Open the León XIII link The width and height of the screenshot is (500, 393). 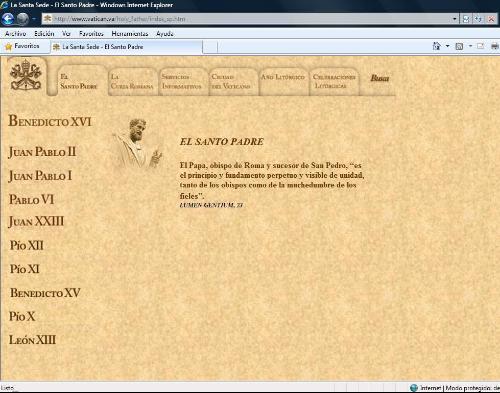[32, 340]
